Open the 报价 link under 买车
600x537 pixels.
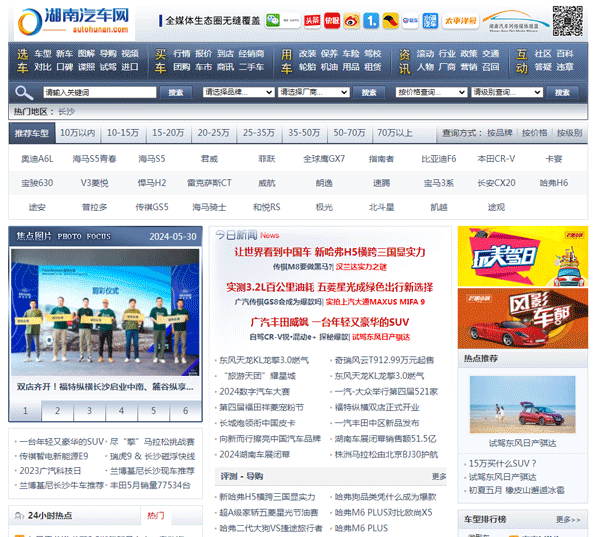(203, 54)
